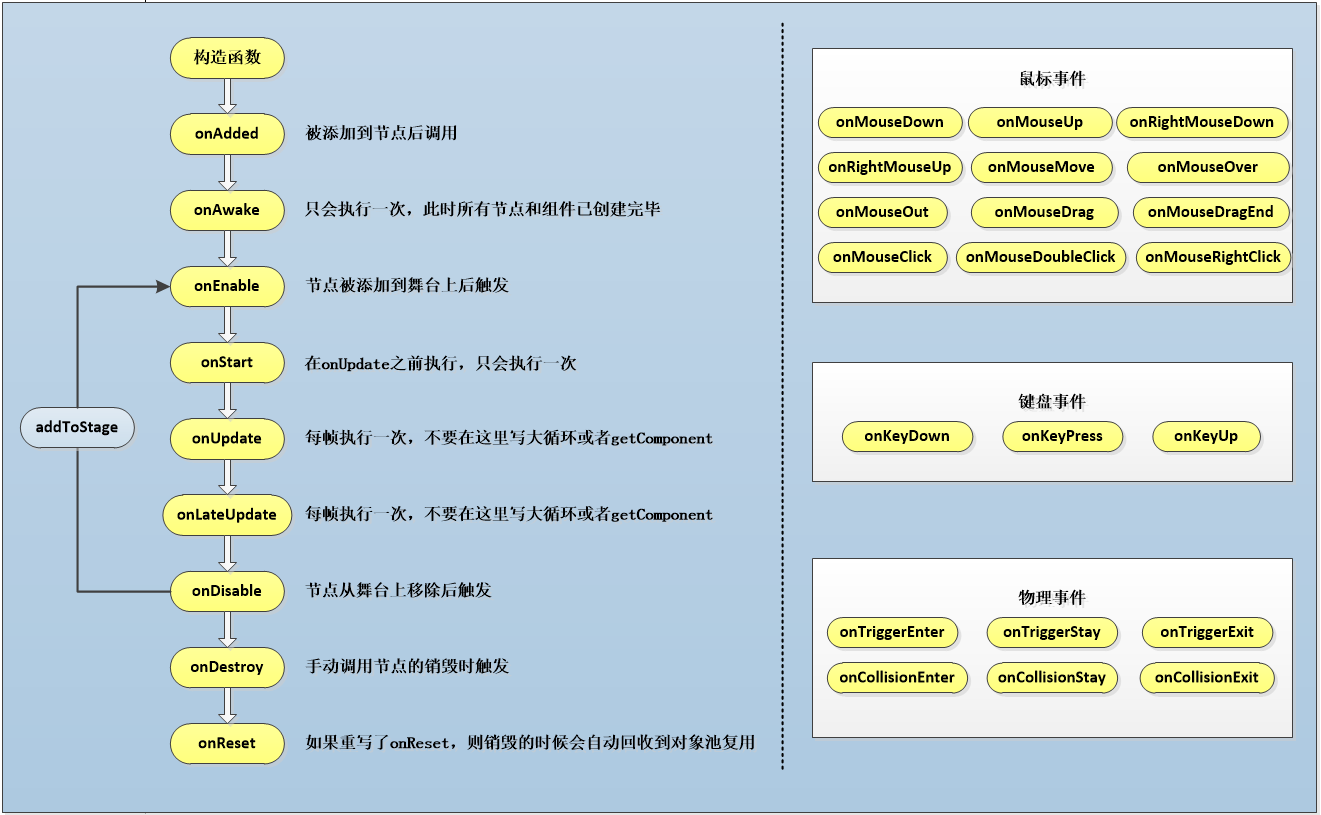Select the onCollisionExit event box

1206,677
